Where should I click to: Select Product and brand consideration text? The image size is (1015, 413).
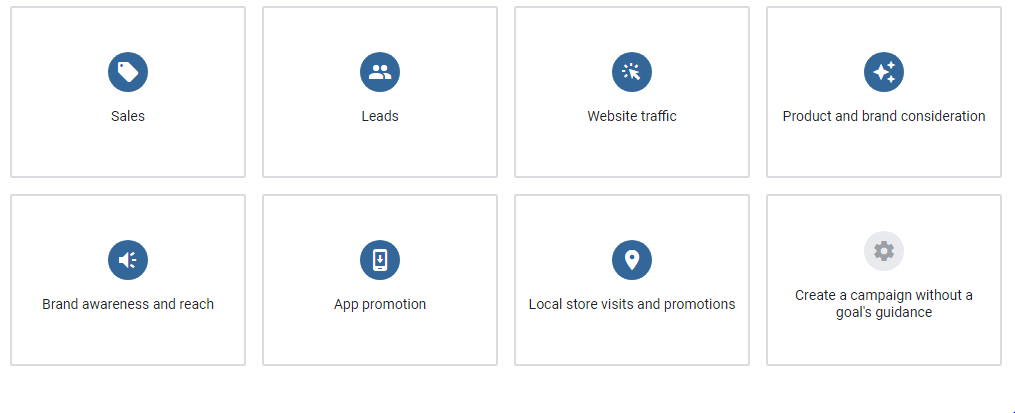(884, 116)
